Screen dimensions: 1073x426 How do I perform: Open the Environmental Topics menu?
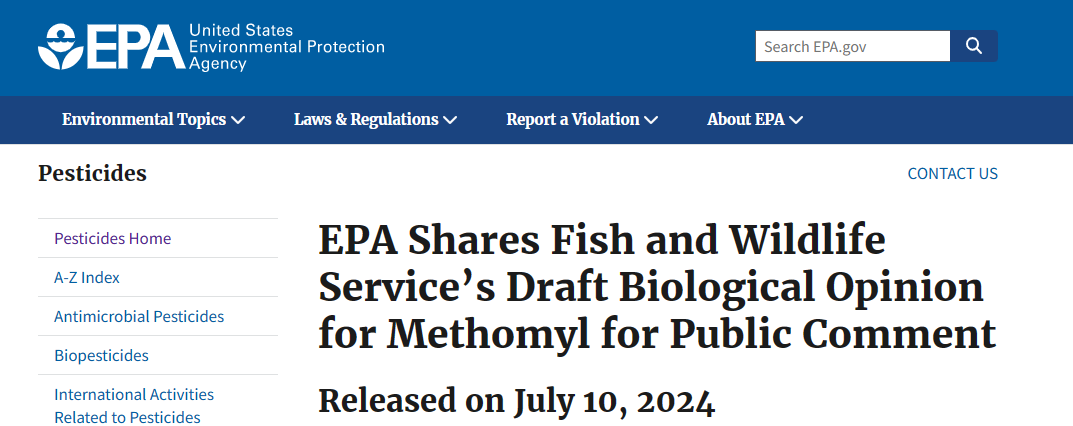click(144, 120)
